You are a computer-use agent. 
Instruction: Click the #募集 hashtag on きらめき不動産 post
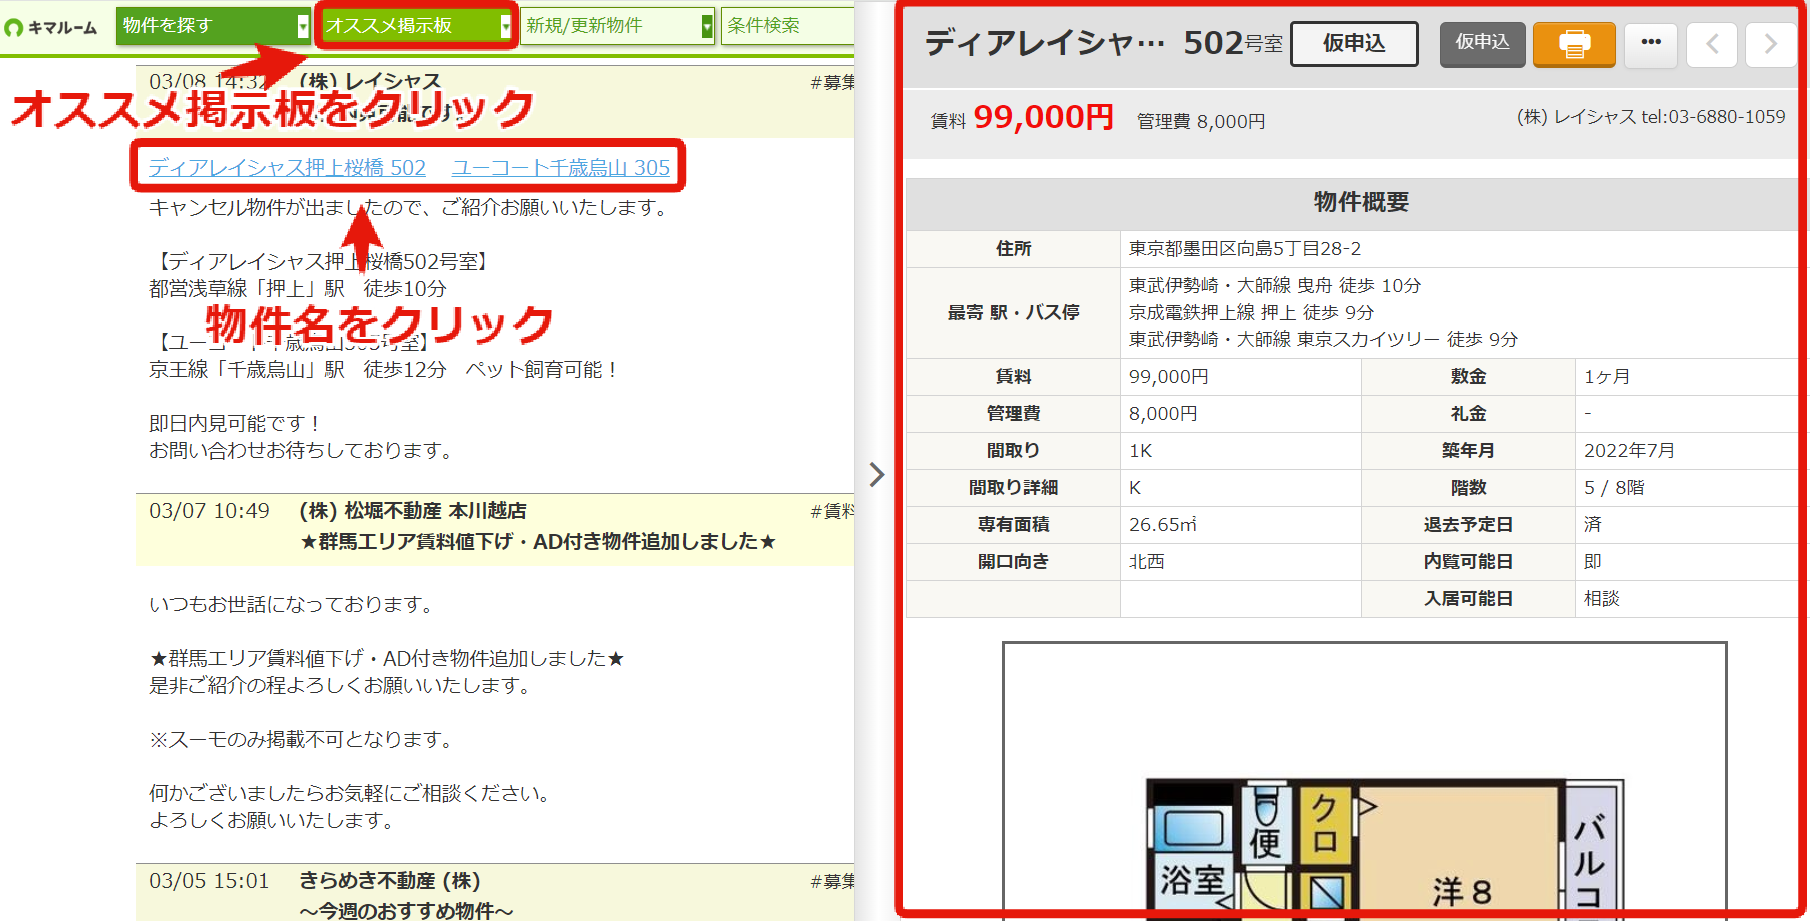pyautogui.click(x=832, y=881)
